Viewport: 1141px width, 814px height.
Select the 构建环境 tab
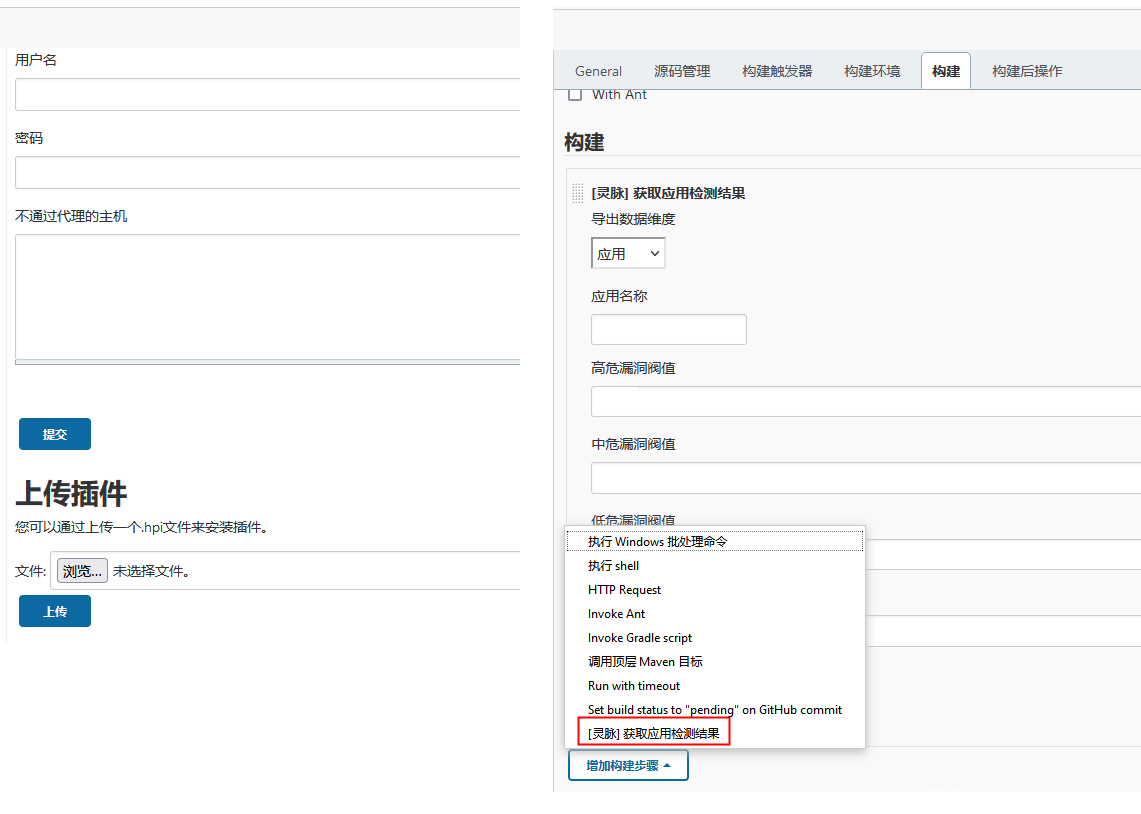click(x=872, y=71)
